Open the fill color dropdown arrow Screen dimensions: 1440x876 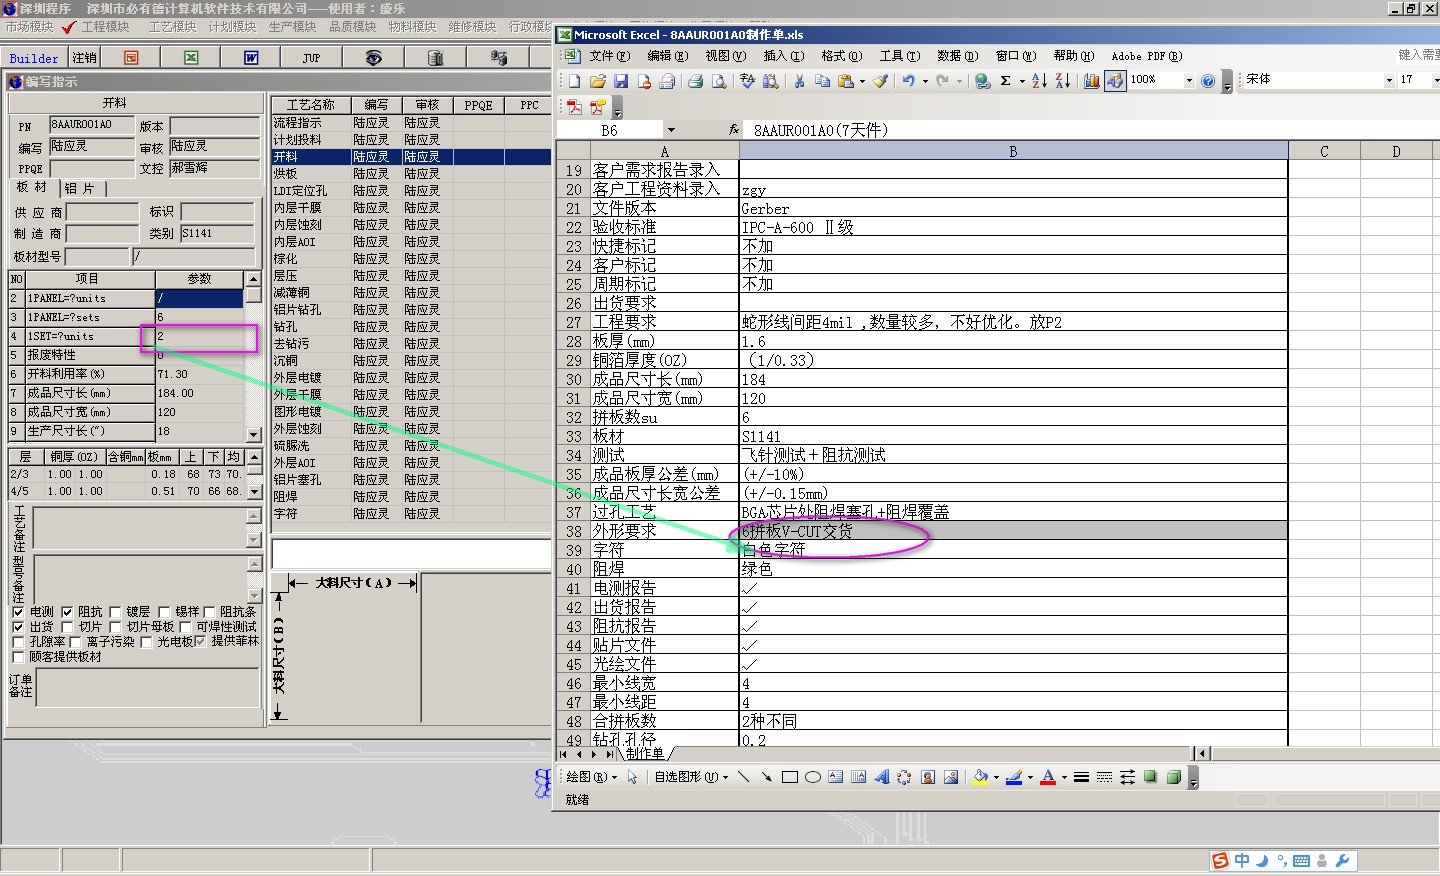pyautogui.click(x=996, y=777)
